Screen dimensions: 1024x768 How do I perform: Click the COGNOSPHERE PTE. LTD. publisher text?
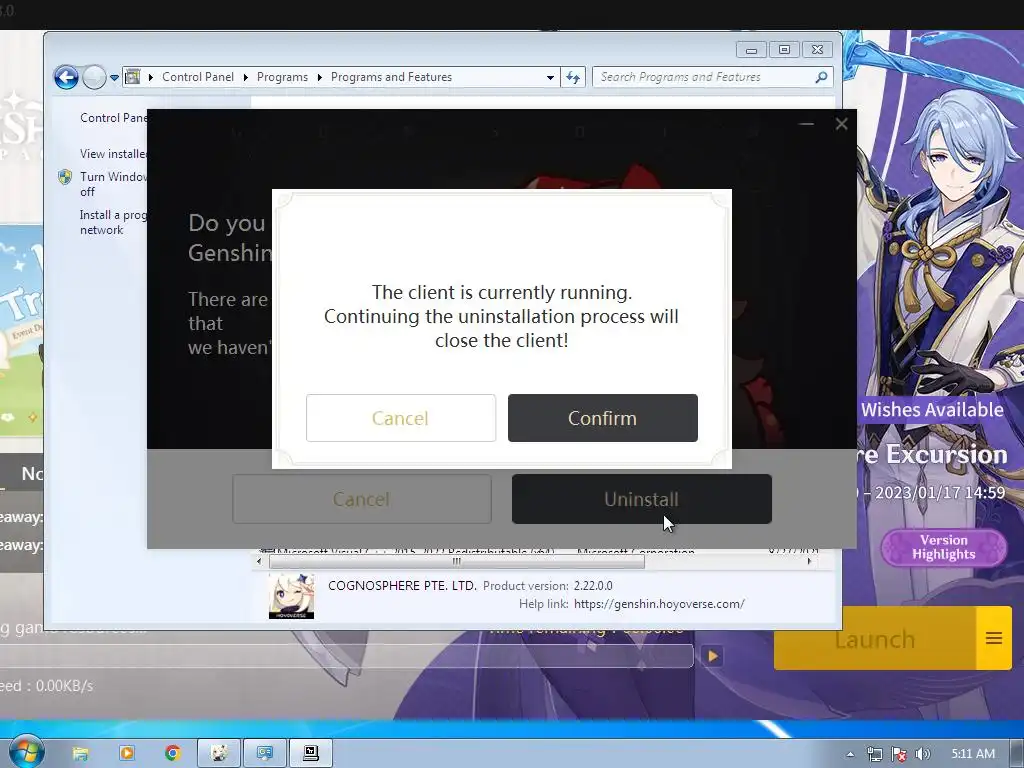click(x=402, y=586)
